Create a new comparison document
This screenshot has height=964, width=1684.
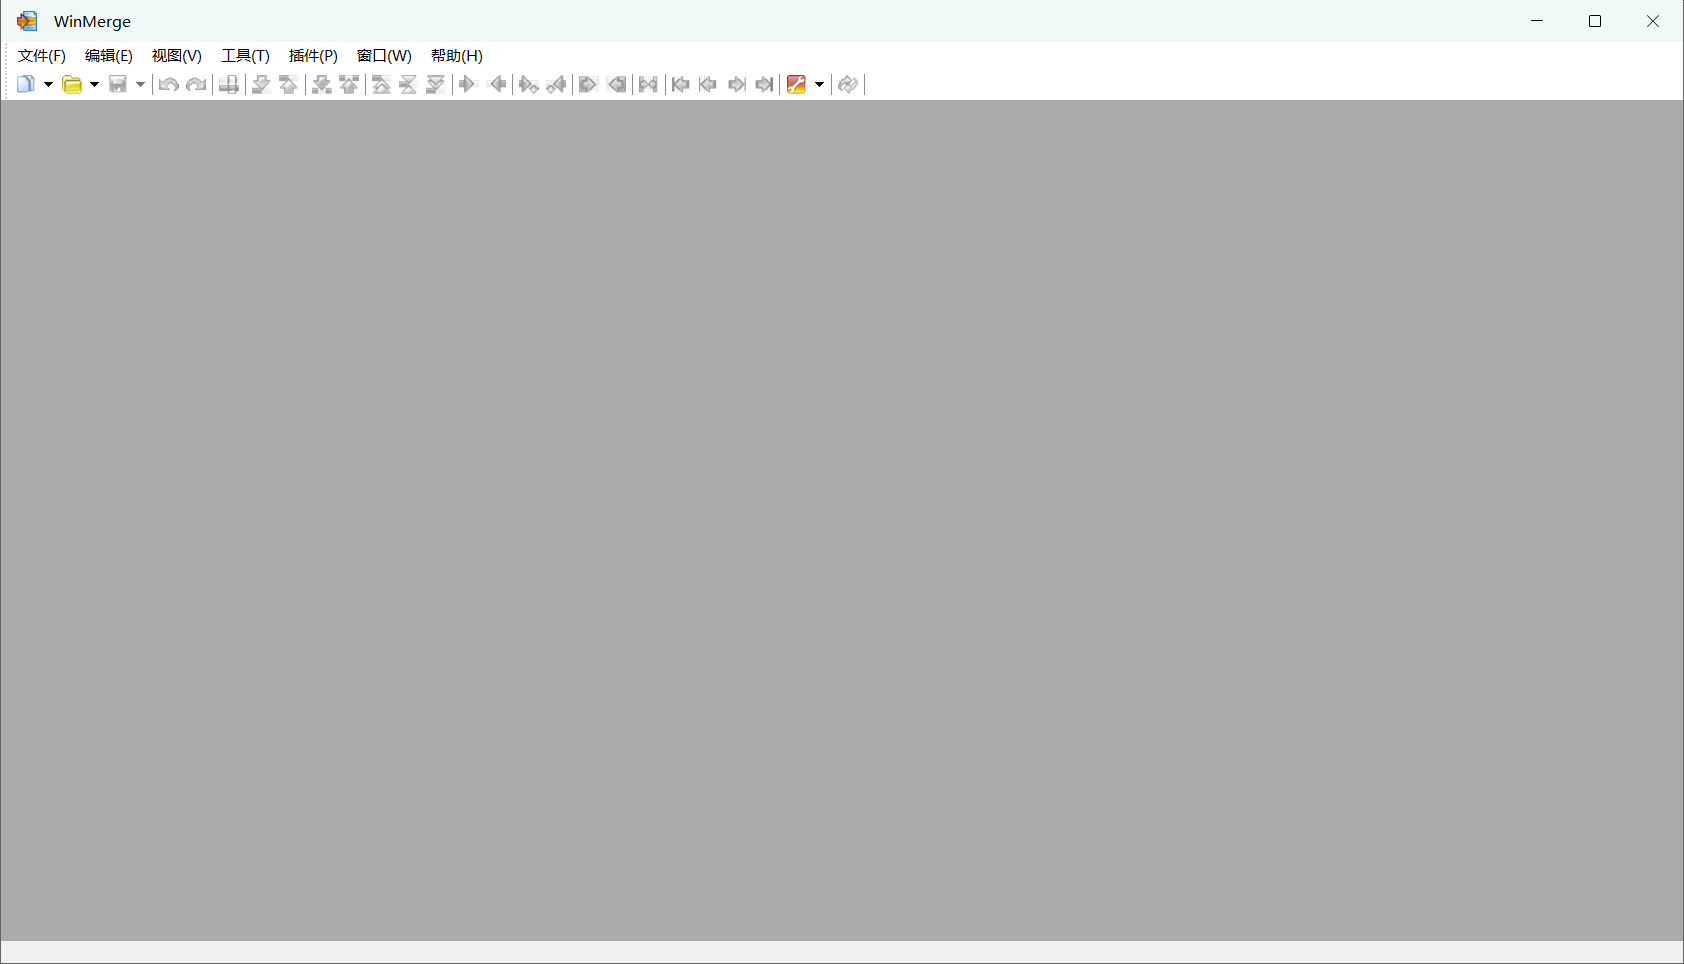[x=24, y=84]
